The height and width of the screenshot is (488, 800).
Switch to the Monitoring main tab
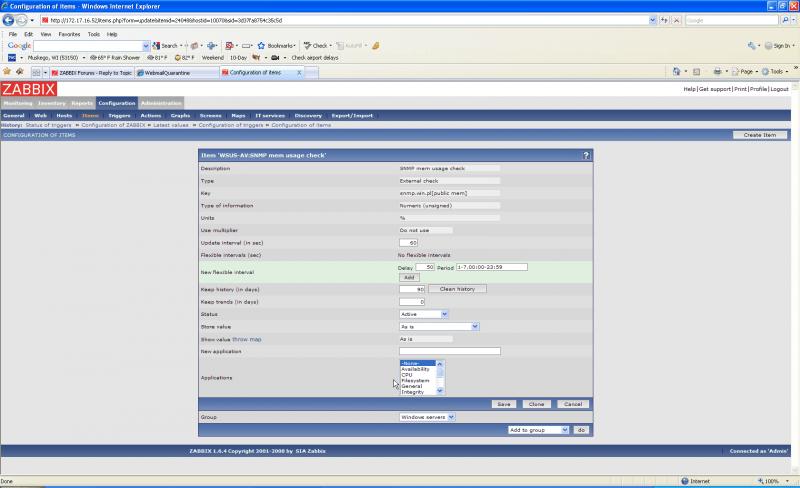coord(18,103)
